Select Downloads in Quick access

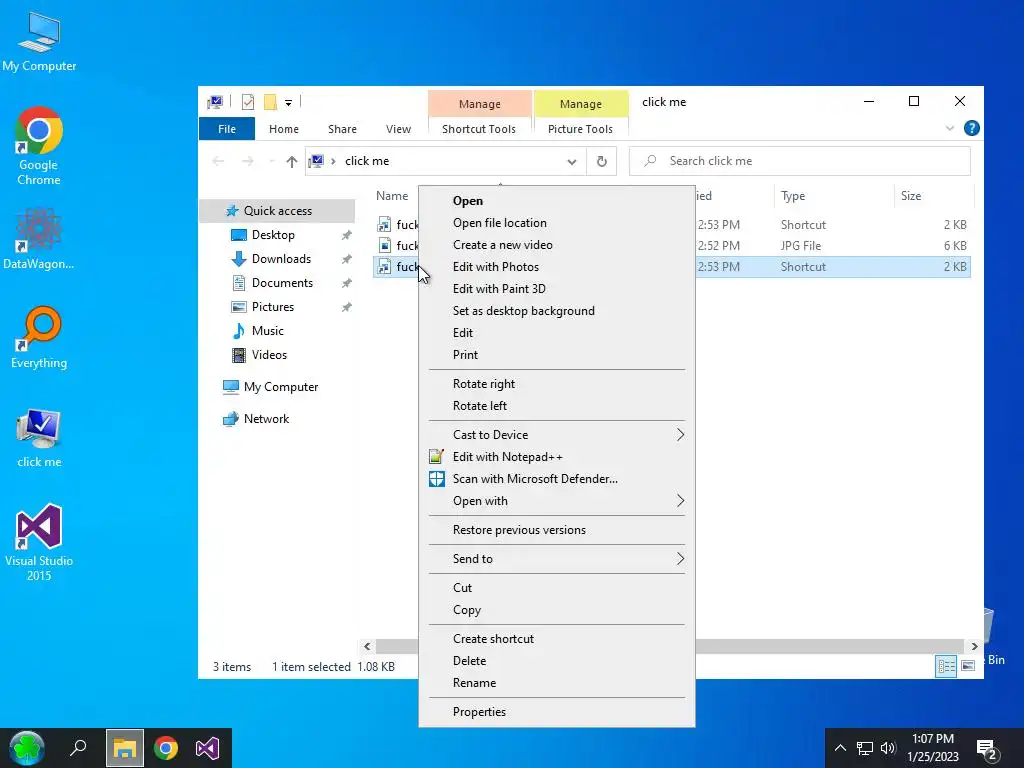pyautogui.click(x=281, y=259)
